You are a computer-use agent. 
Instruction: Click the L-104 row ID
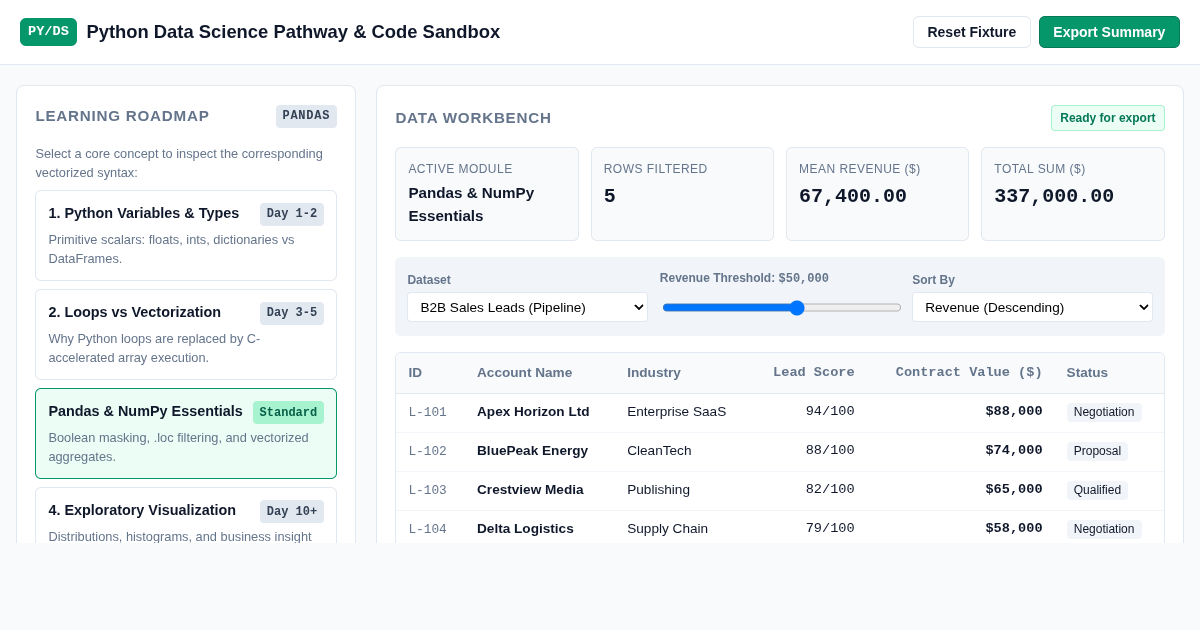pyautogui.click(x=427, y=529)
